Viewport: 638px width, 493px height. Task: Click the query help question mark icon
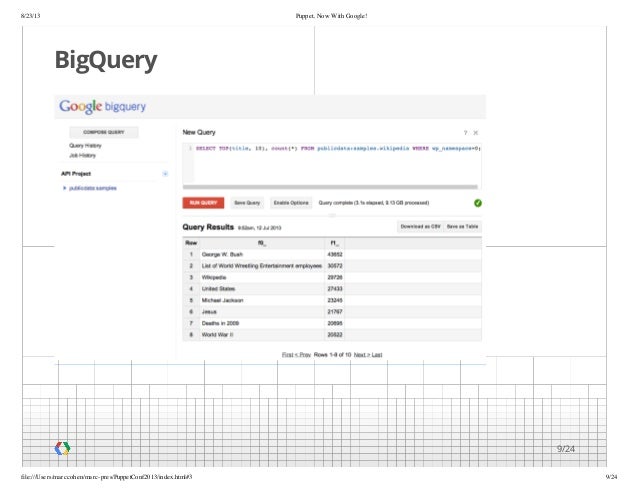[465, 133]
